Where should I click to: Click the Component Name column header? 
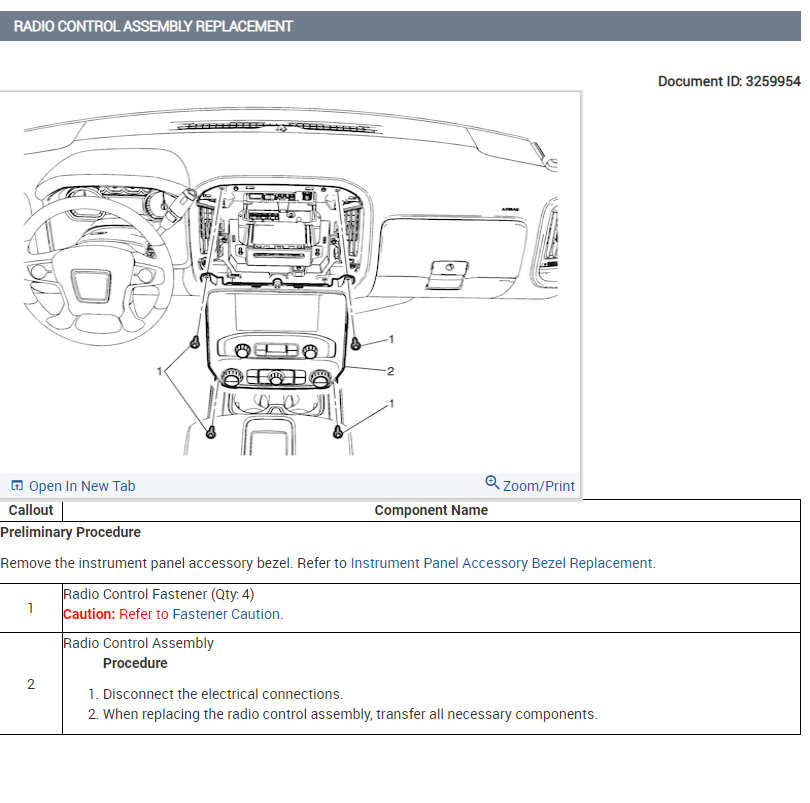431,510
